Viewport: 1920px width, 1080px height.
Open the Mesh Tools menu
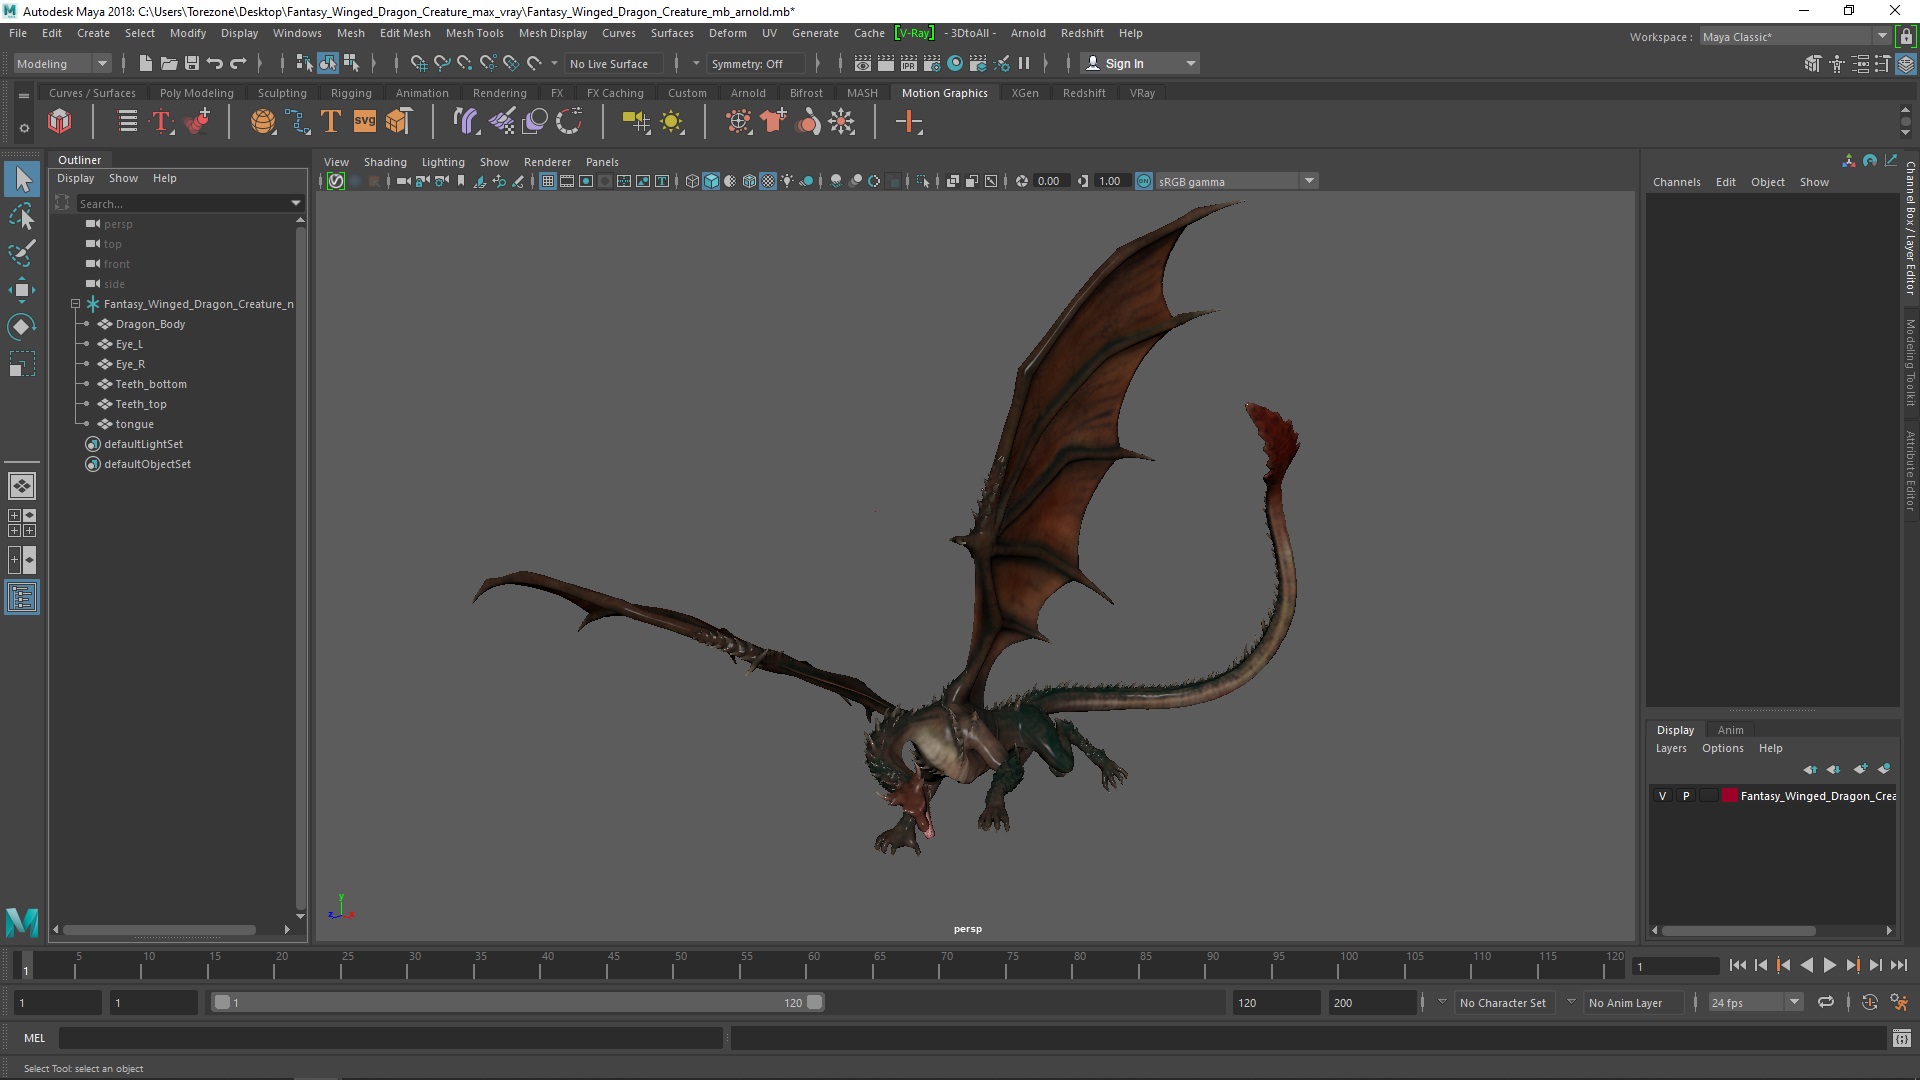point(474,33)
